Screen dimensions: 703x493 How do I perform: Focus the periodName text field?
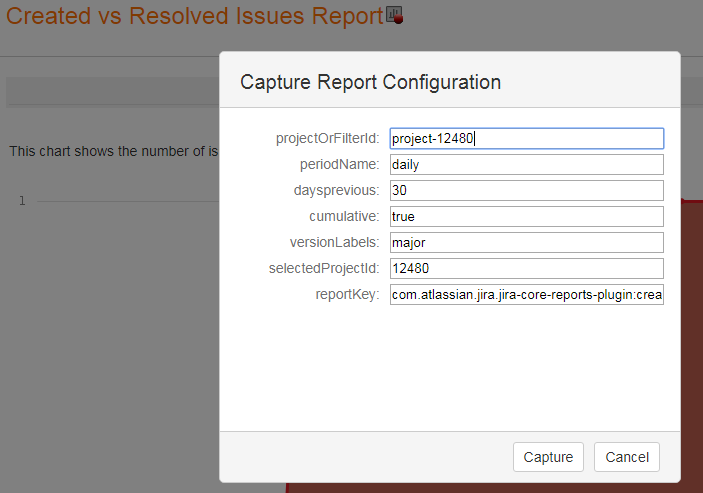(527, 165)
